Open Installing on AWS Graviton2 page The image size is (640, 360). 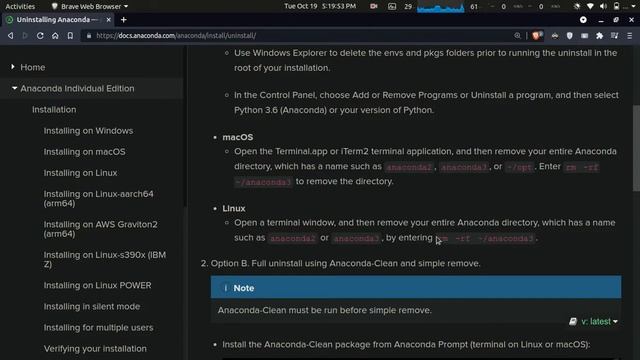click(100, 229)
